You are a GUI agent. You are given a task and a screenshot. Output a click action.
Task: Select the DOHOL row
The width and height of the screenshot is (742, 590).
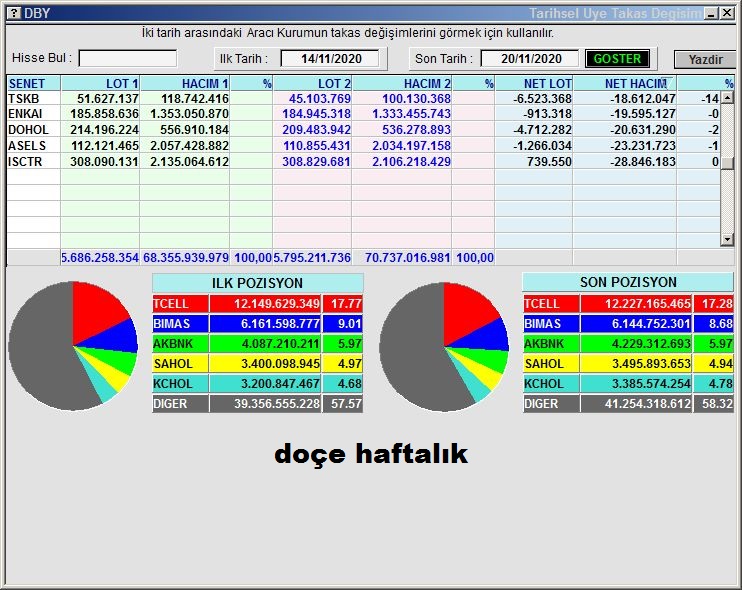363,130
